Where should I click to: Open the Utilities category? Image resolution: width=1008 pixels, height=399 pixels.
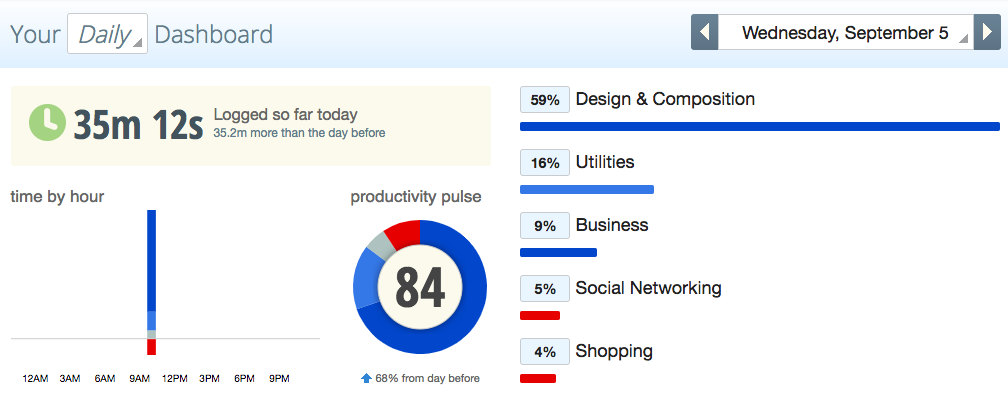605,162
